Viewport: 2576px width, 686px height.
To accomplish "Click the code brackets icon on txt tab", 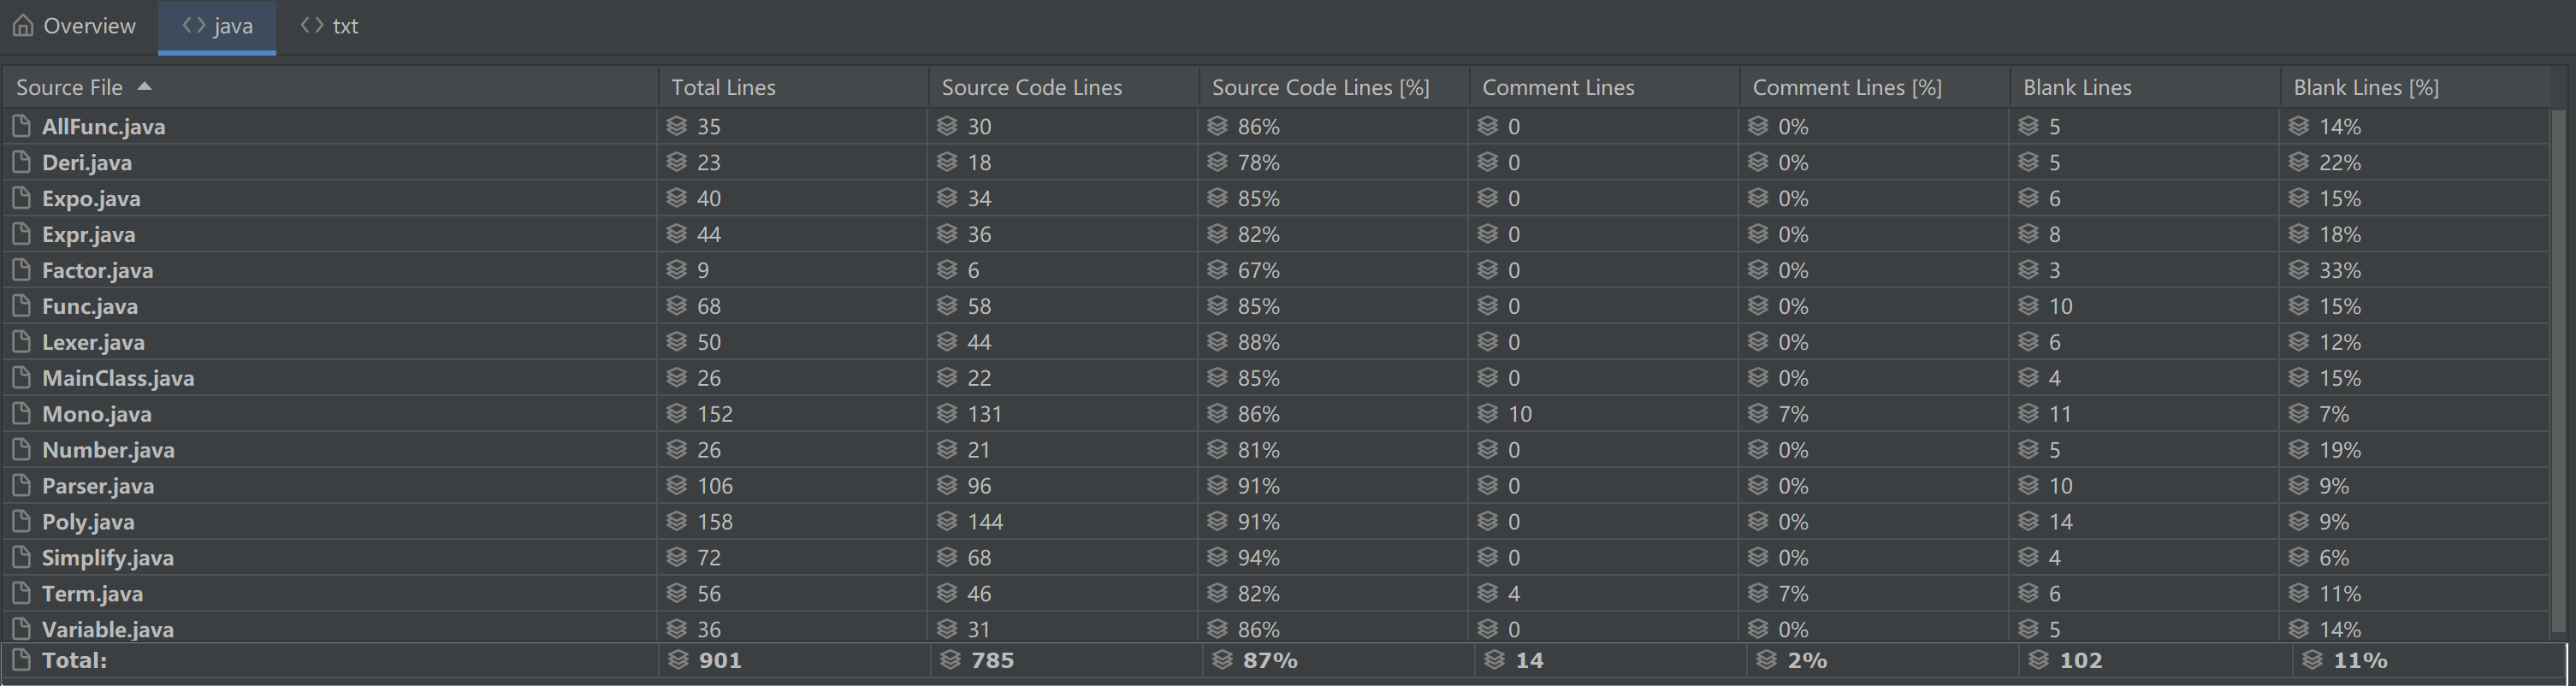I will [x=312, y=25].
